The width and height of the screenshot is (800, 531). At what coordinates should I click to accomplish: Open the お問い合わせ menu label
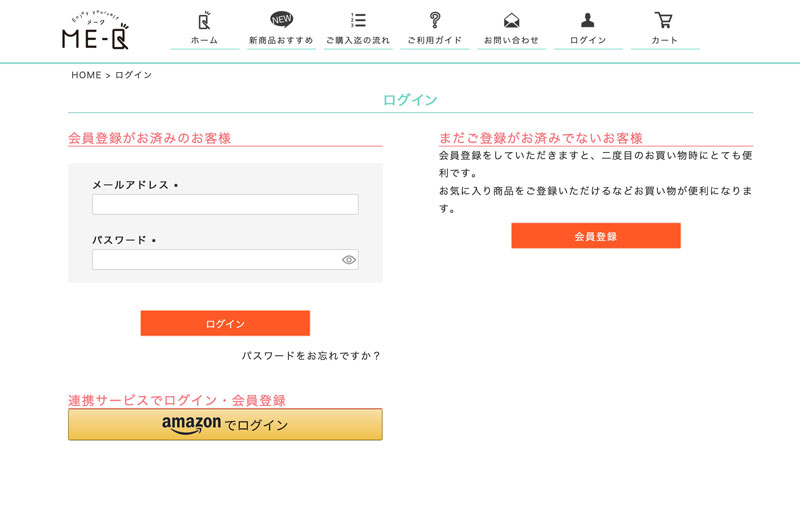511,40
